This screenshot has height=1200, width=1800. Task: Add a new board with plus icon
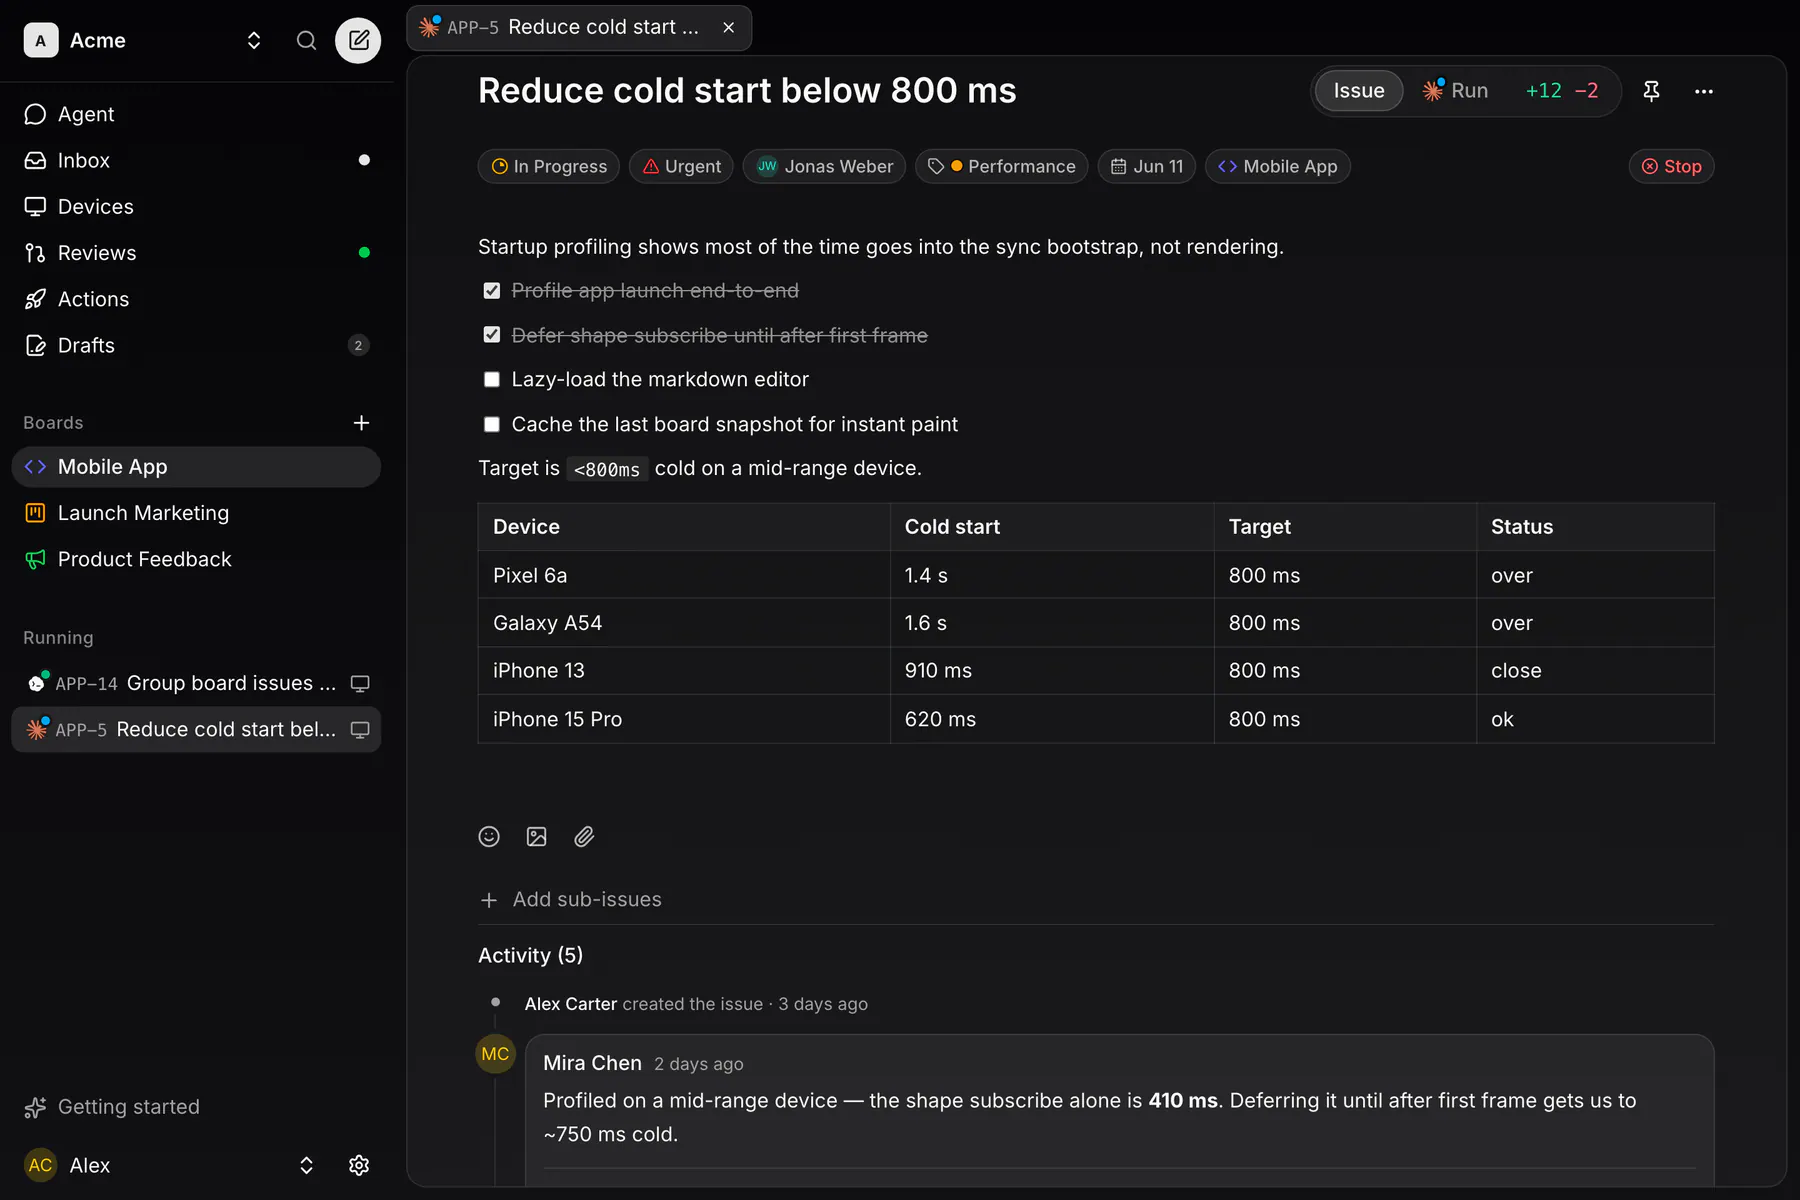pos(361,423)
